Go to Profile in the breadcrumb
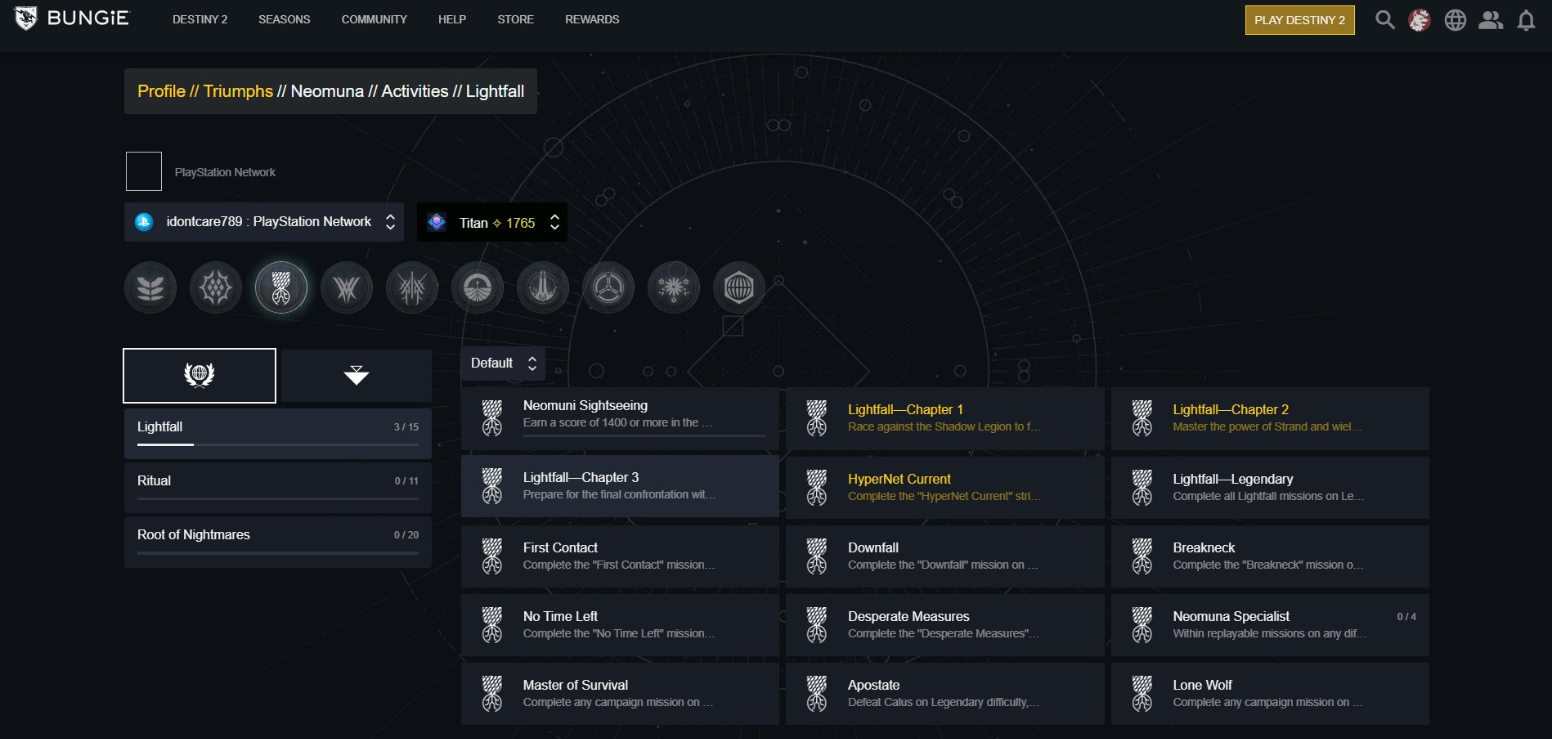Image resolution: width=1552 pixels, height=739 pixels. 161,91
